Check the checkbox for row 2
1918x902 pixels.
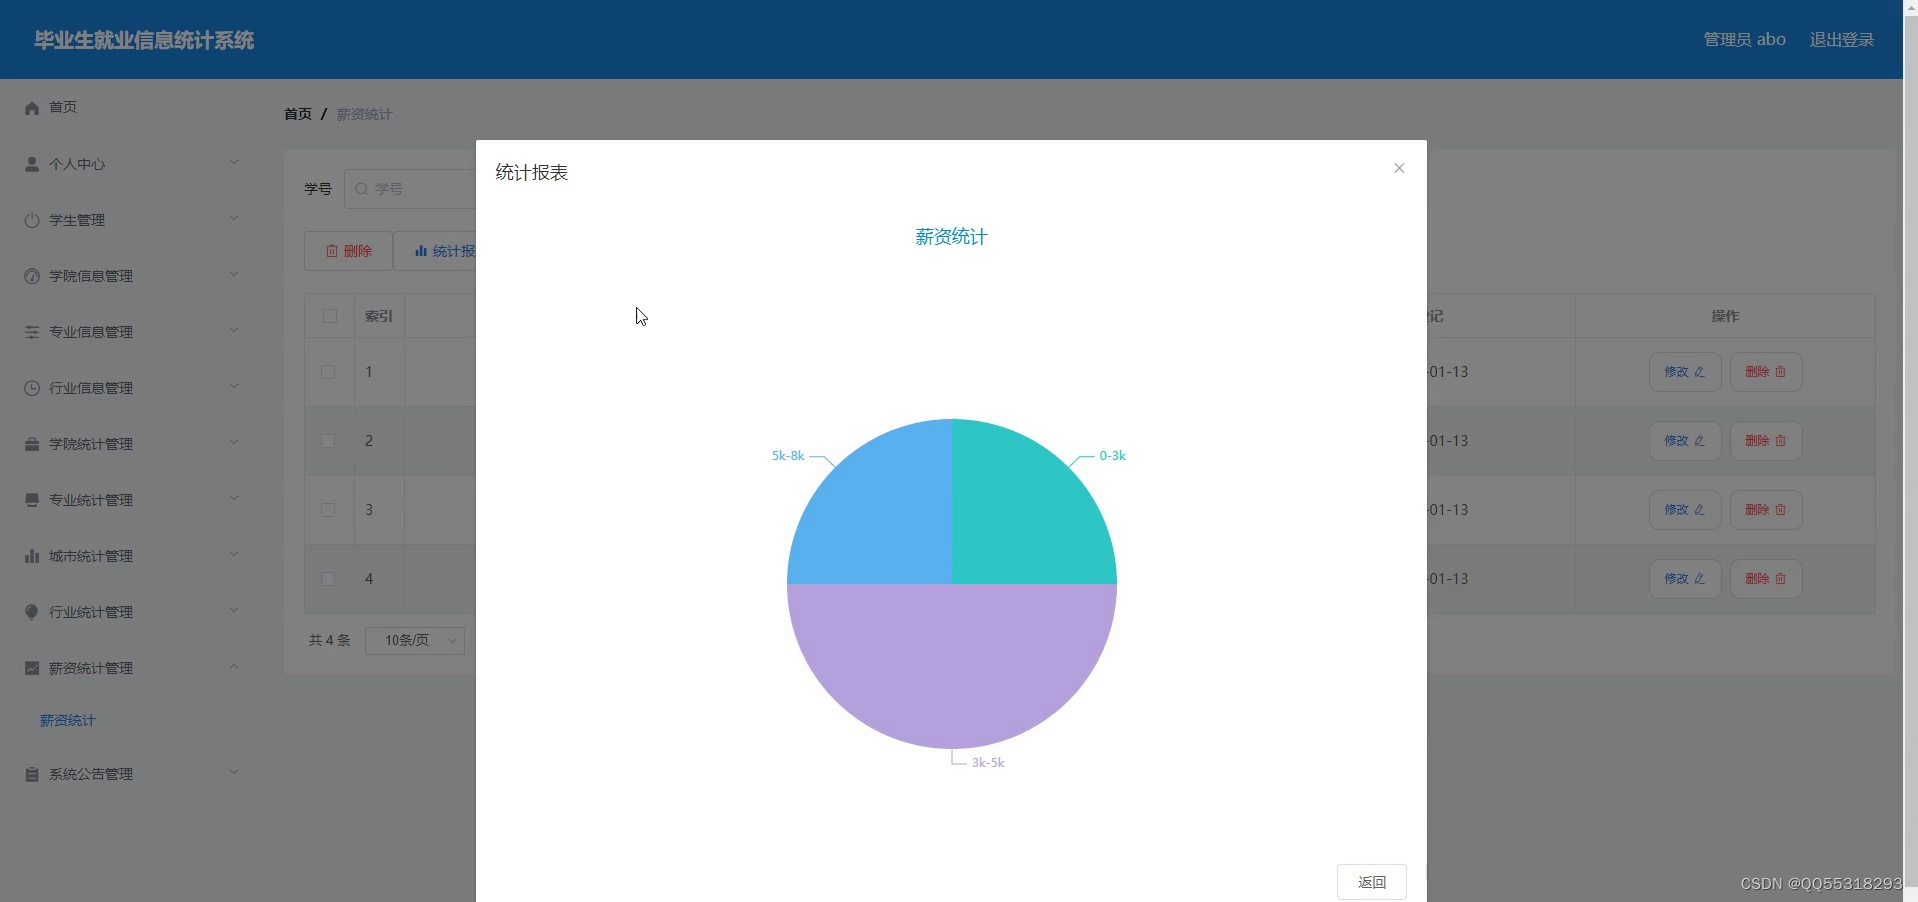[x=328, y=441]
